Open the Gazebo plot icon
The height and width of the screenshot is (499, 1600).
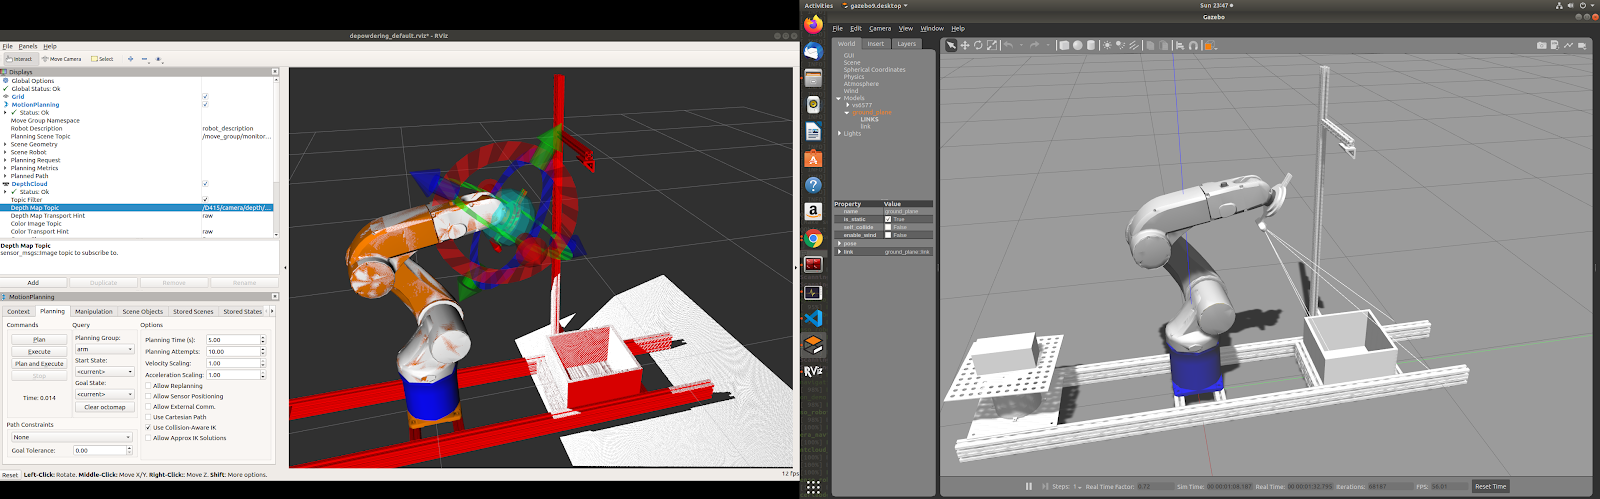(1568, 45)
